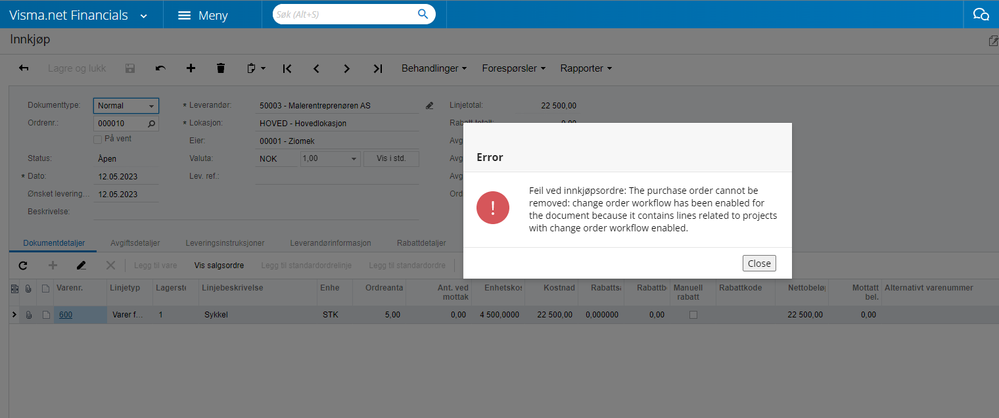Add new record with plus icon
This screenshot has width=999, height=418.
click(x=190, y=68)
